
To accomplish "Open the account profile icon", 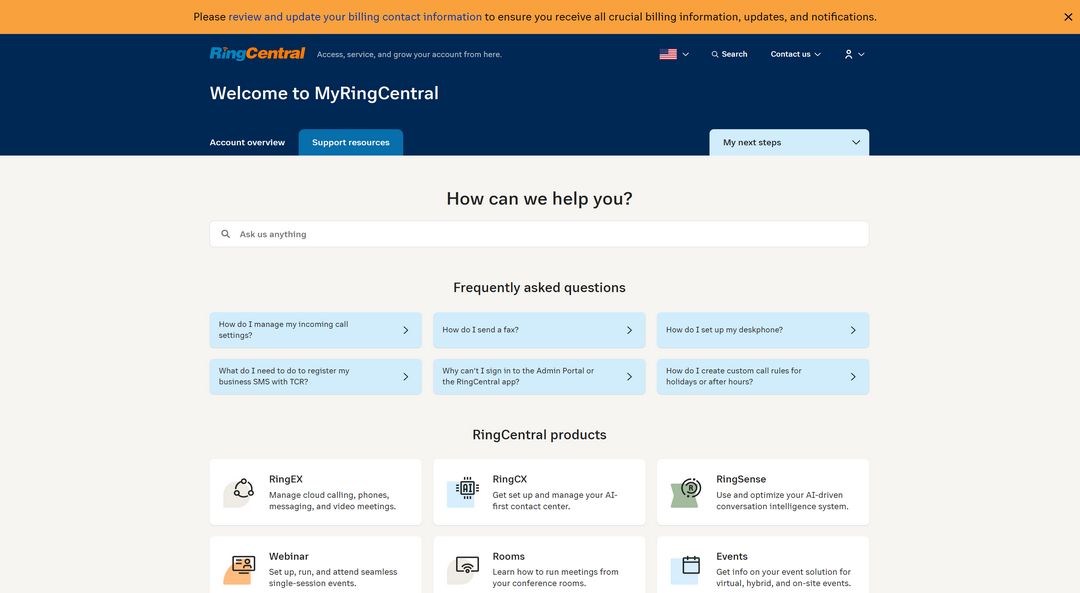I will point(849,54).
